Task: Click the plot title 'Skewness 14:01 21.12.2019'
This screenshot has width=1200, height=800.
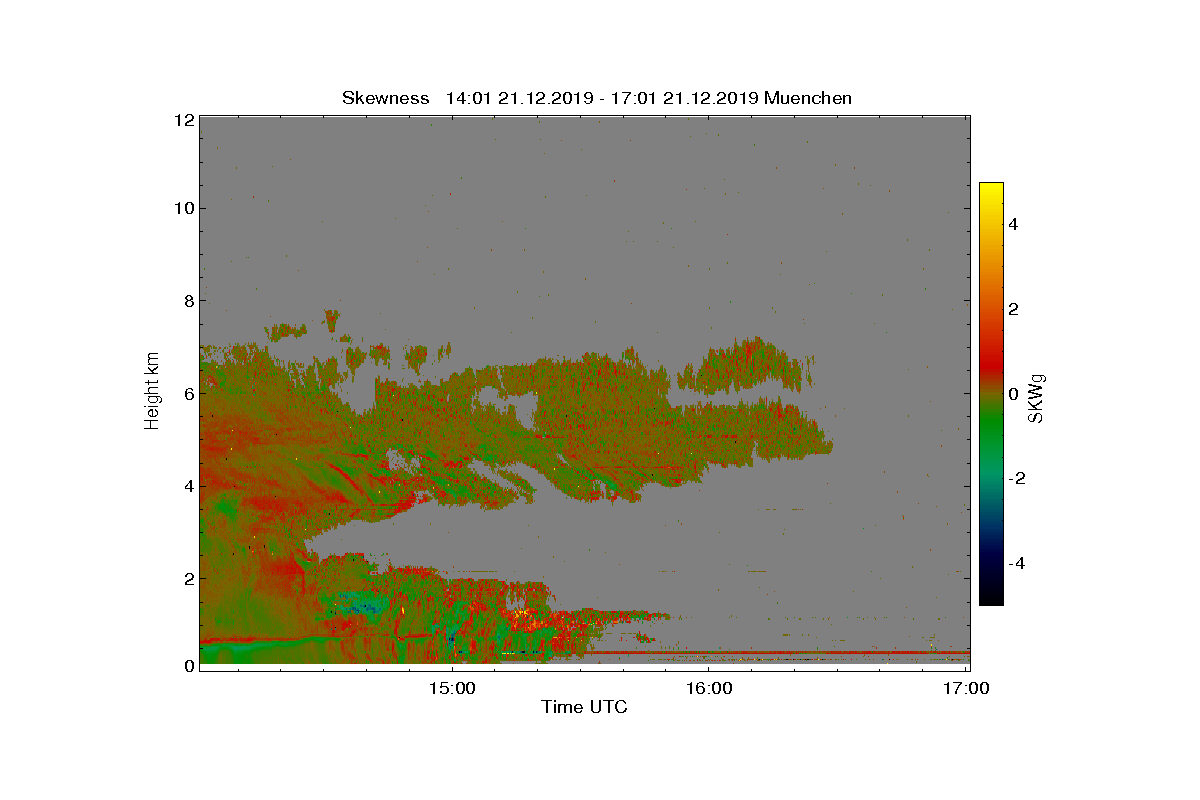Action: (x=597, y=98)
